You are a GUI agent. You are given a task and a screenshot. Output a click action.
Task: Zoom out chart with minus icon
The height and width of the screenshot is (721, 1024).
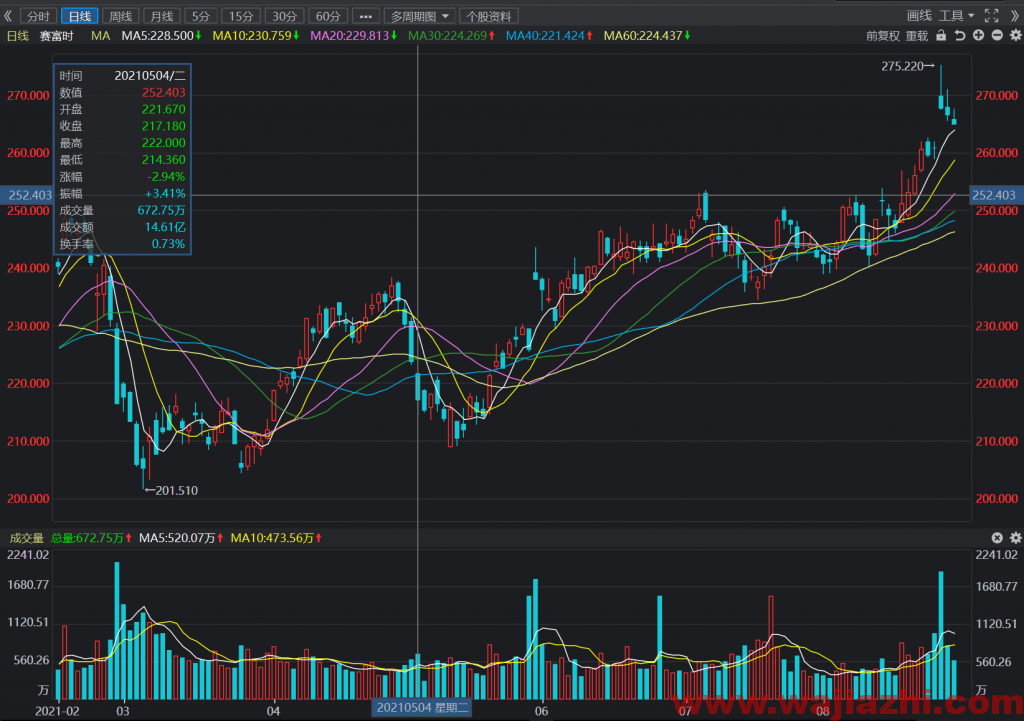(997, 35)
